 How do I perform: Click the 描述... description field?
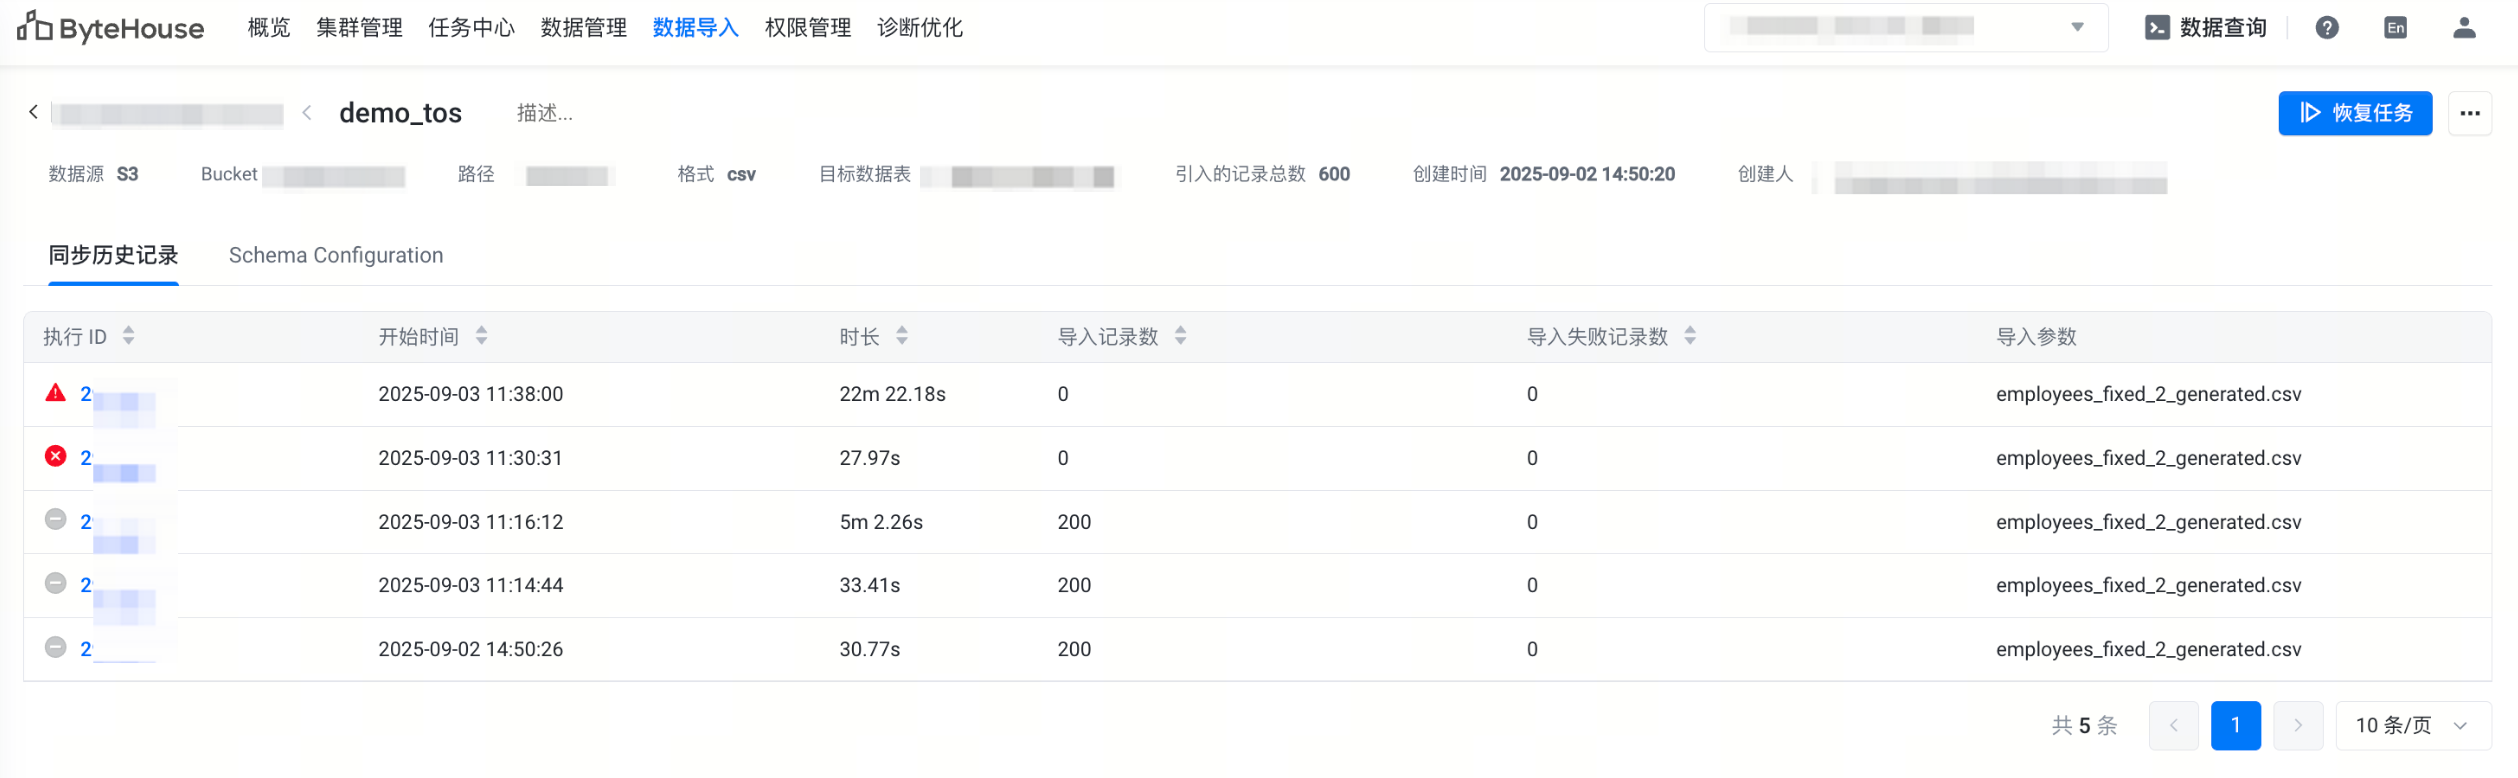pos(545,113)
